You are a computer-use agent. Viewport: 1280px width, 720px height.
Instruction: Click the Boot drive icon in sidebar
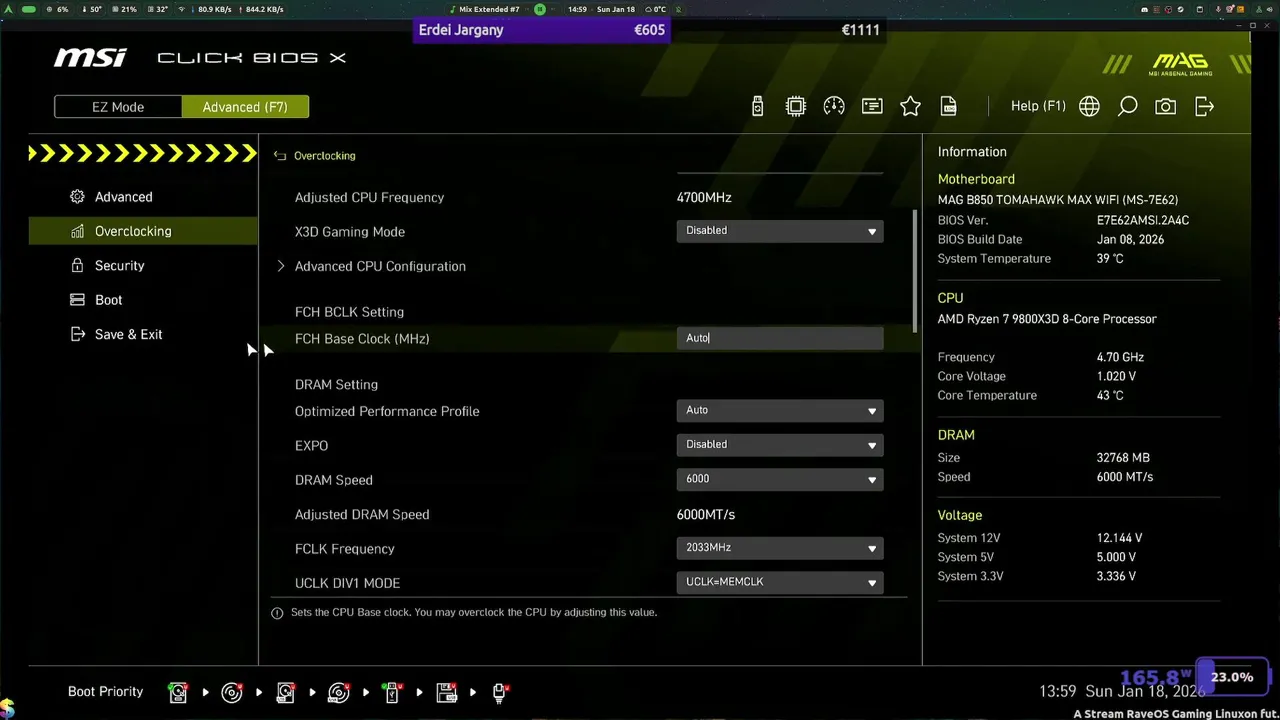[77, 300]
